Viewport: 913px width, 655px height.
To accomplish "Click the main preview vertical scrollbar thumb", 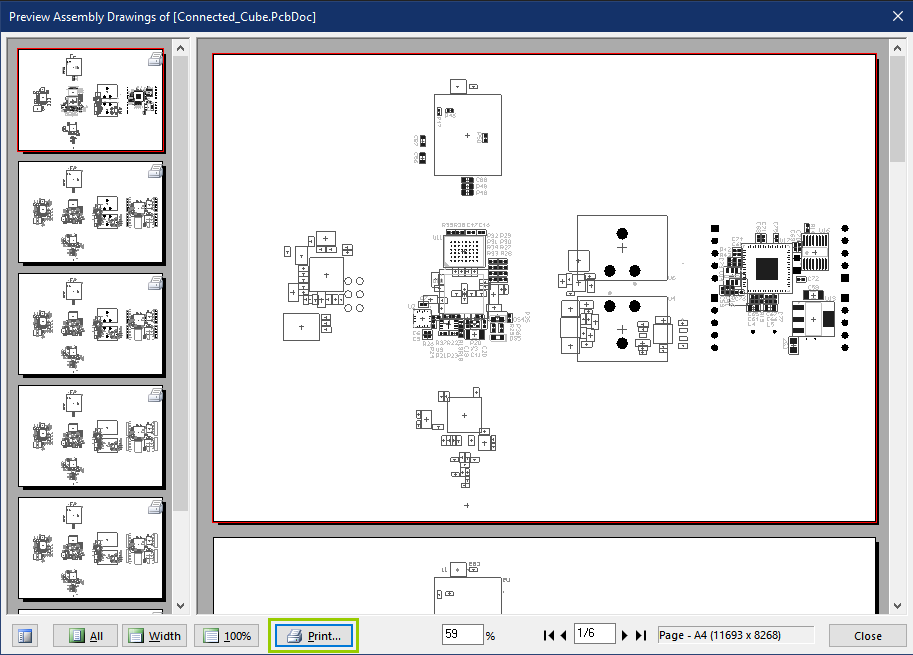I will coord(897,109).
